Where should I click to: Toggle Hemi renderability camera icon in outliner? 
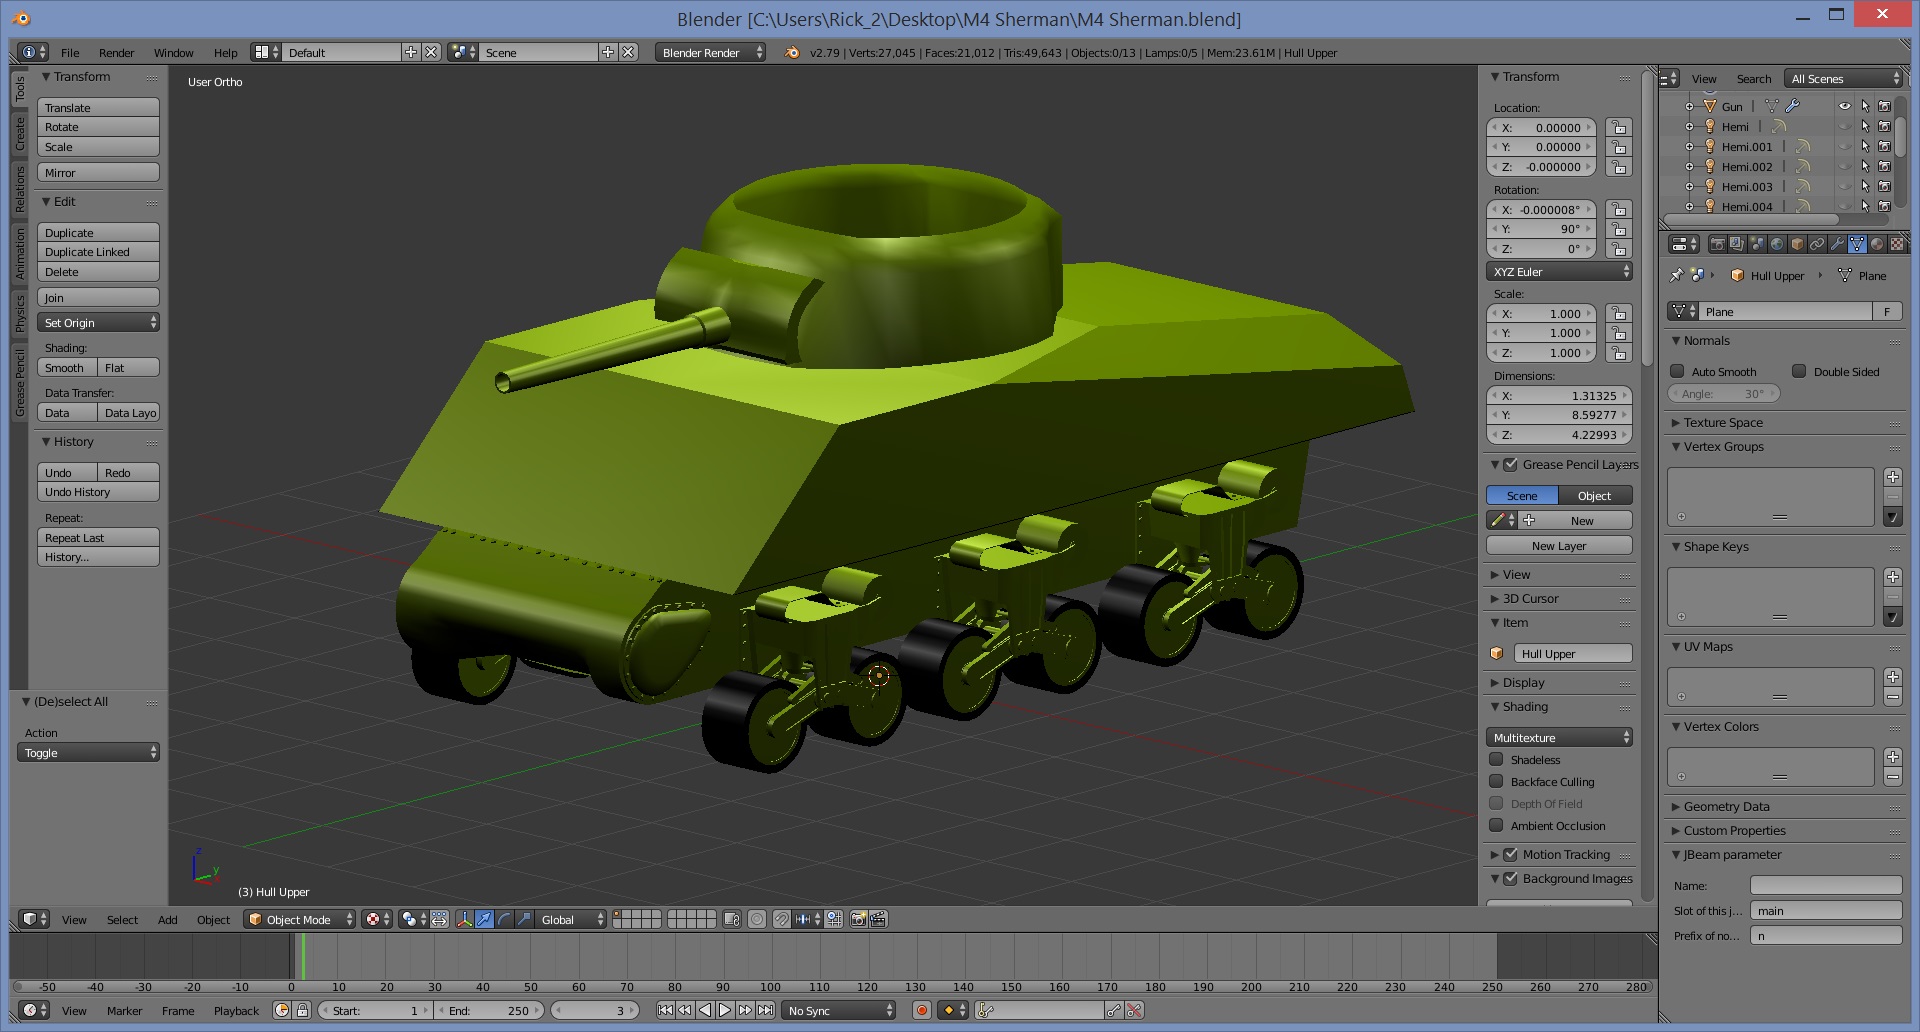(1885, 126)
